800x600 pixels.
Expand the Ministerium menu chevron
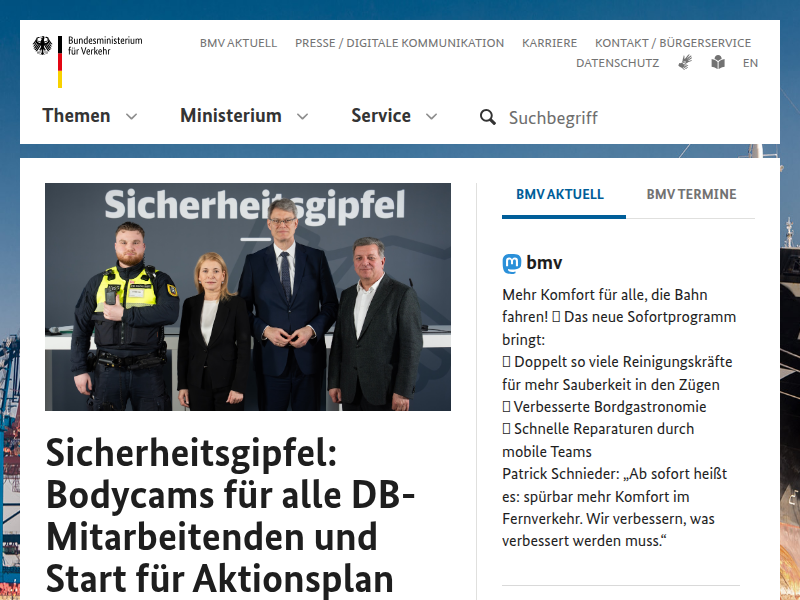[x=302, y=116]
